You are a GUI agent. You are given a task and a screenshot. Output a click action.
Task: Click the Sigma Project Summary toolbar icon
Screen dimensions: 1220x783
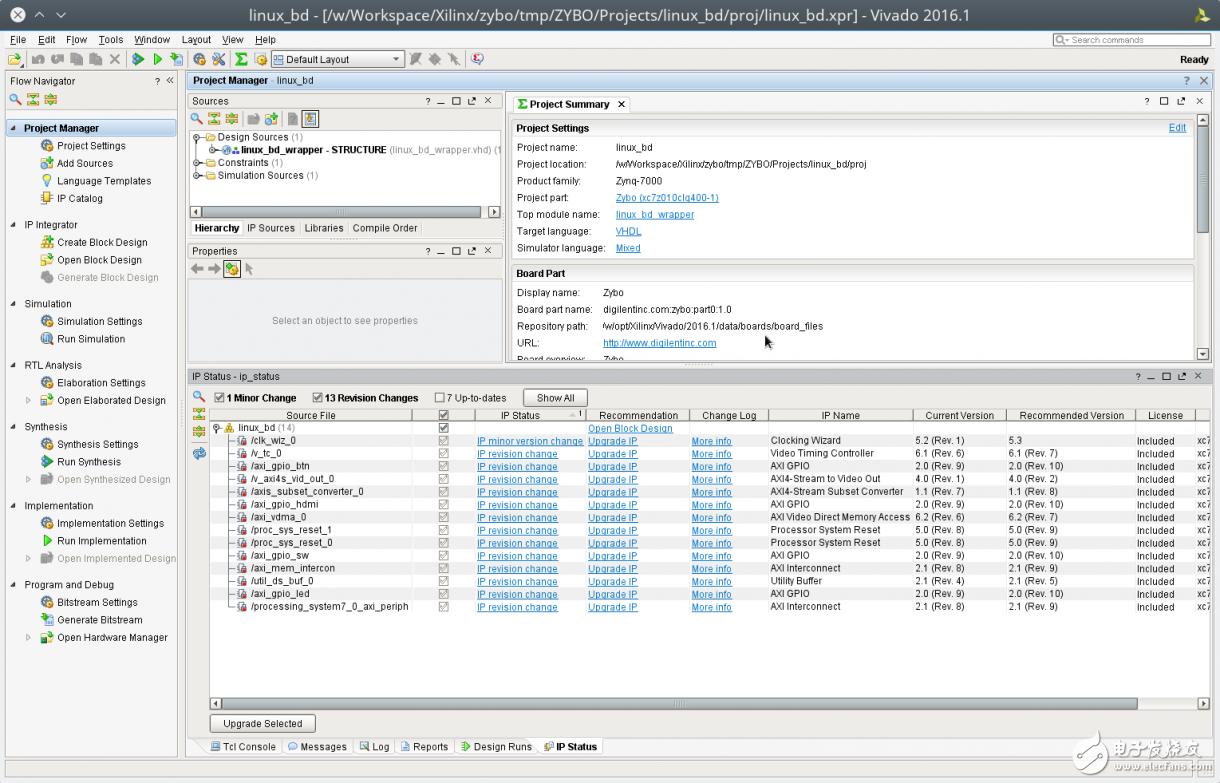click(x=241, y=60)
